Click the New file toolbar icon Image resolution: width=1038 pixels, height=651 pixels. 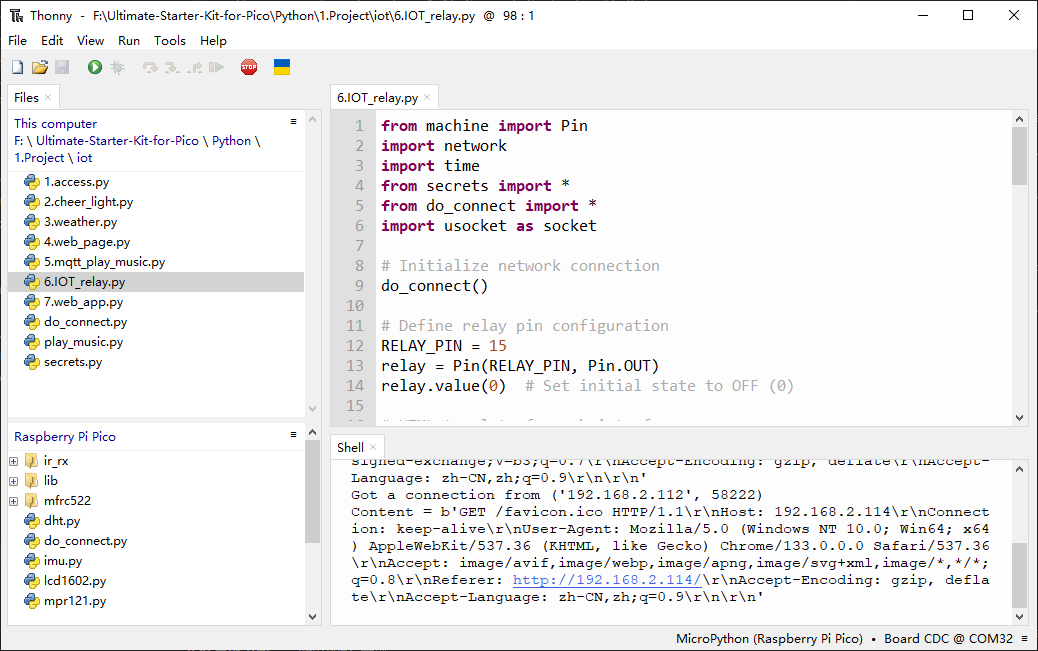pos(18,67)
